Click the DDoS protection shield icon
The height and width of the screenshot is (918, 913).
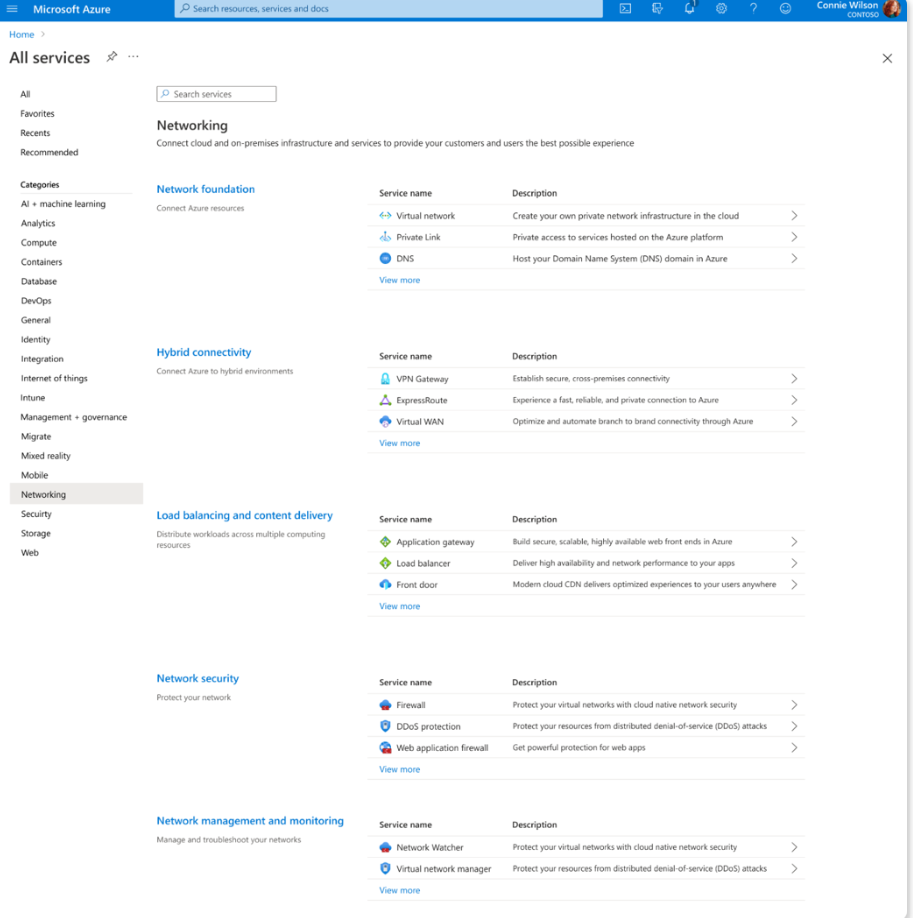click(385, 726)
